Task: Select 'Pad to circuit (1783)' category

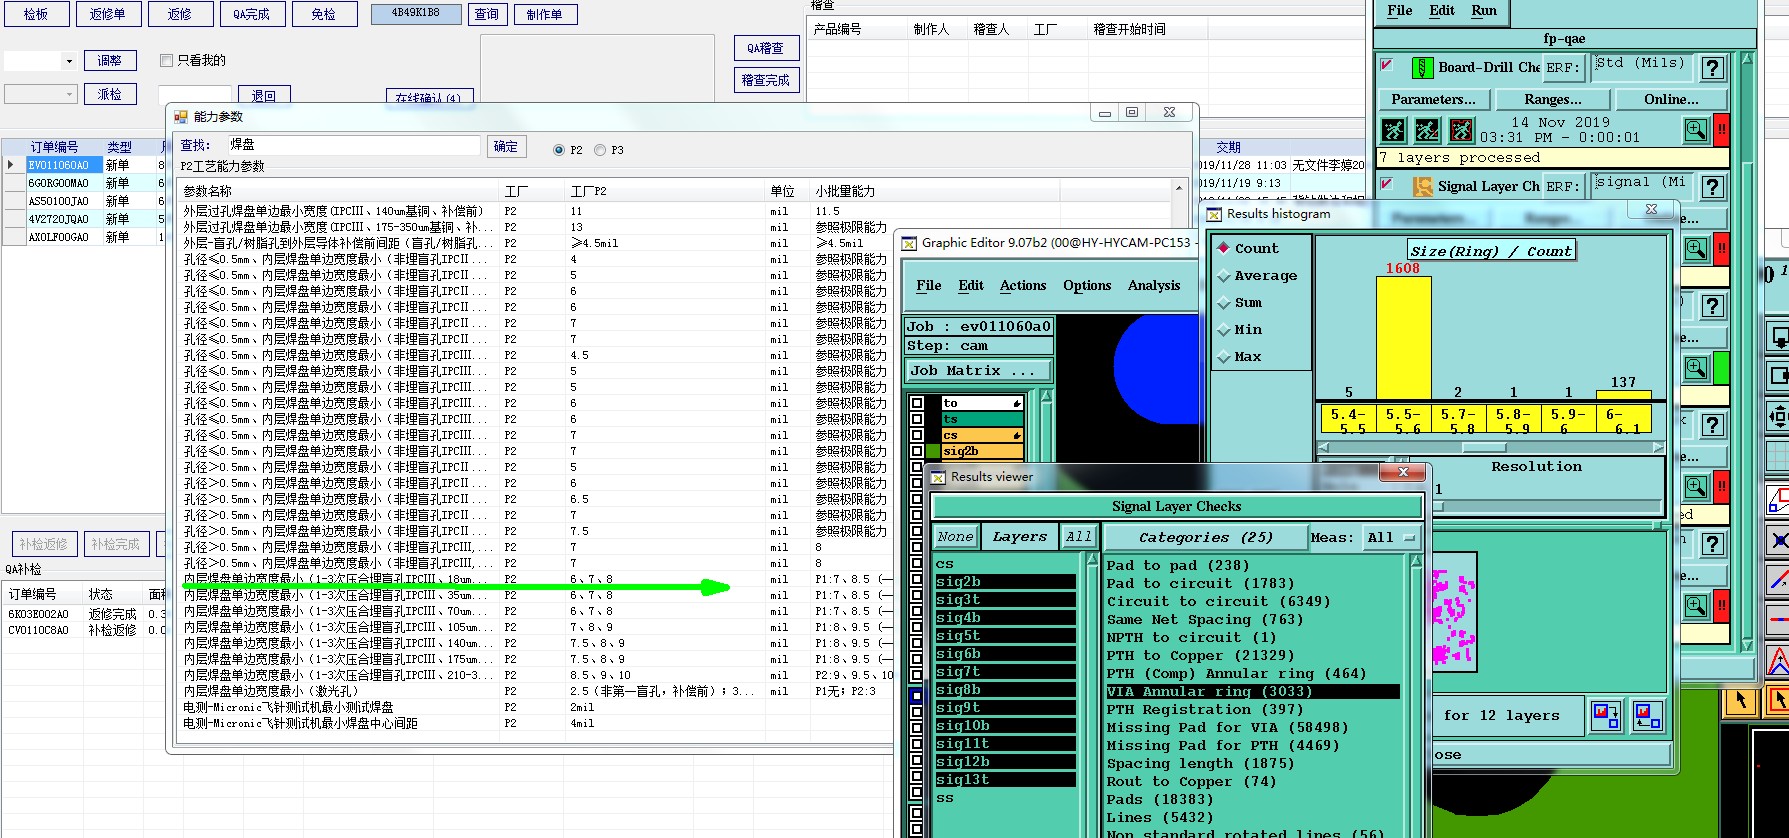Action: click(x=1200, y=583)
